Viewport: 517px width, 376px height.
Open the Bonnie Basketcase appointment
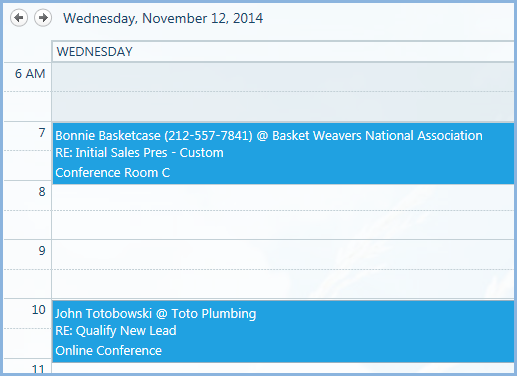click(283, 154)
